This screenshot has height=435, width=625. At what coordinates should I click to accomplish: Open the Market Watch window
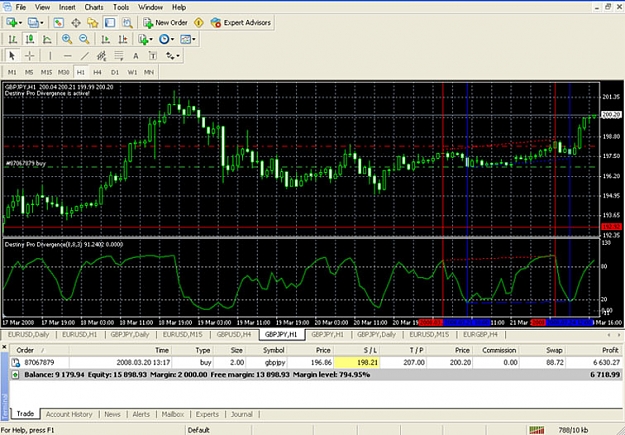59,23
